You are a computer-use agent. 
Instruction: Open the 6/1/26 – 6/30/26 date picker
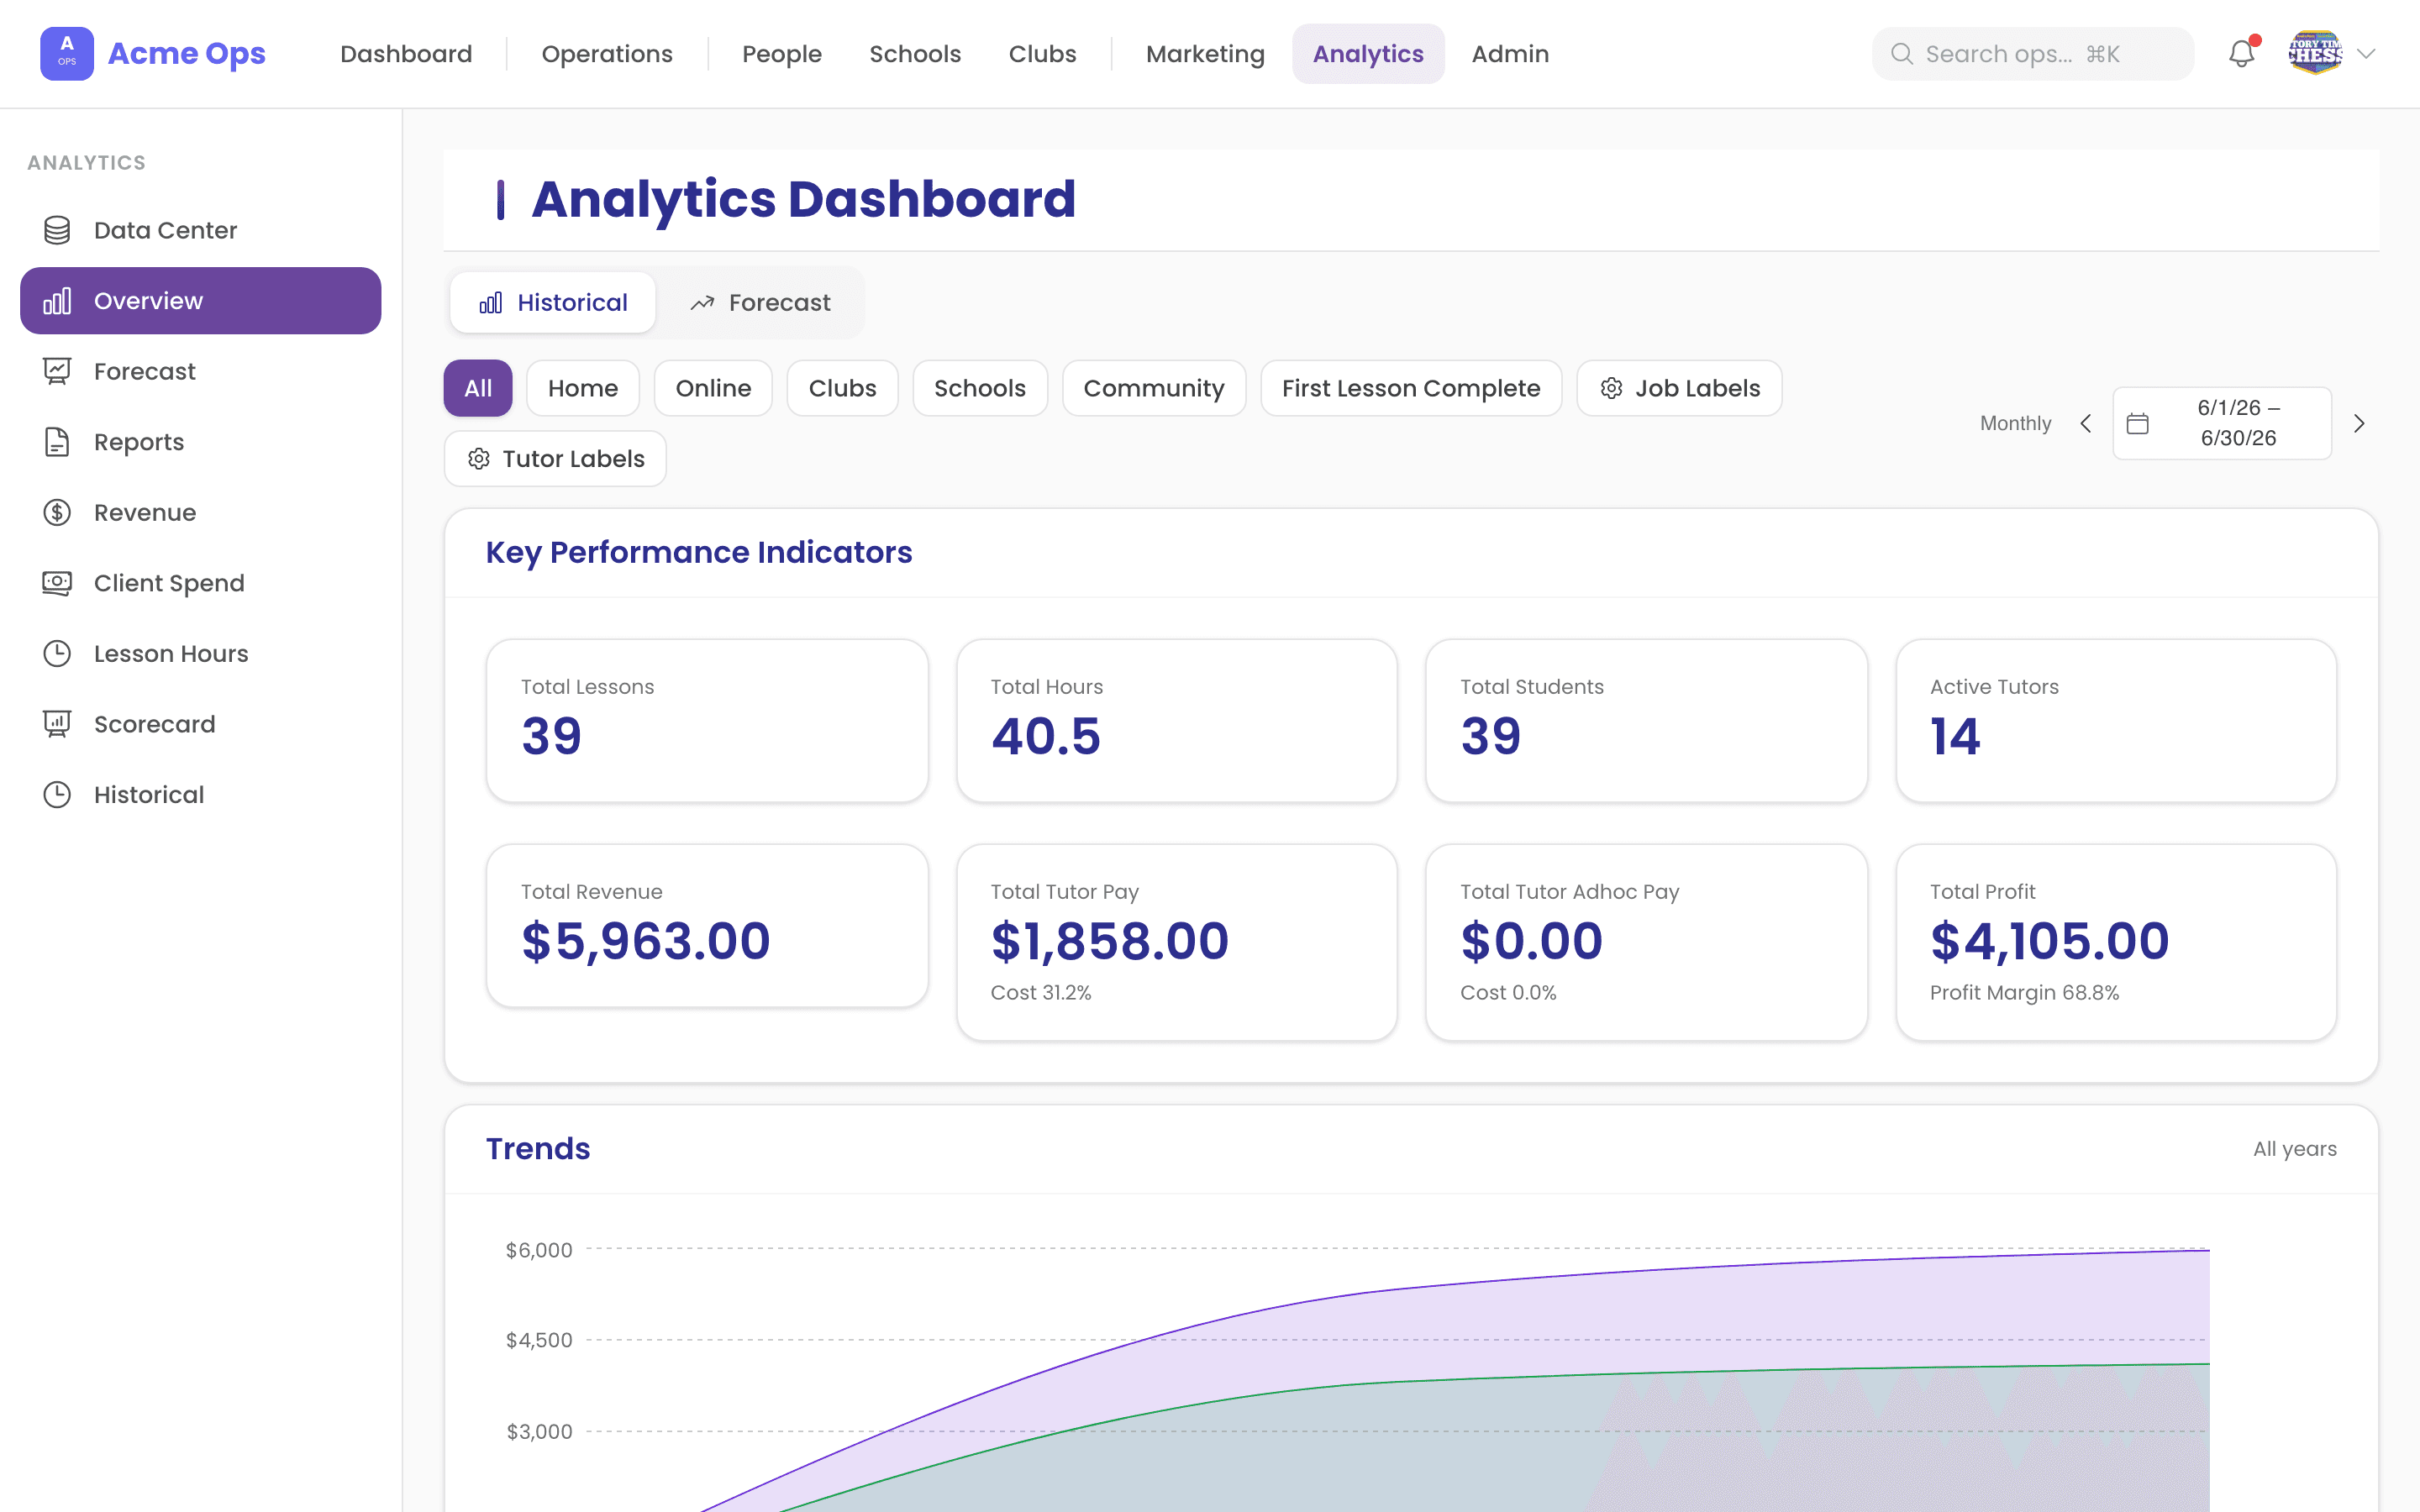click(2222, 423)
